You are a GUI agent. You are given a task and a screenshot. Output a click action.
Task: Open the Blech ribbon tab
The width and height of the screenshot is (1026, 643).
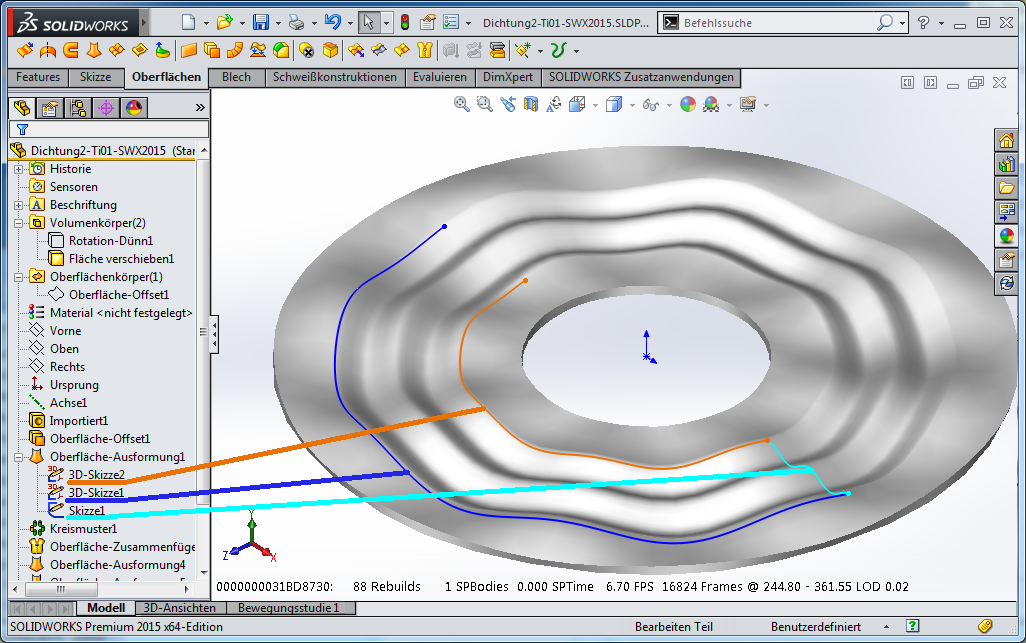click(237, 77)
